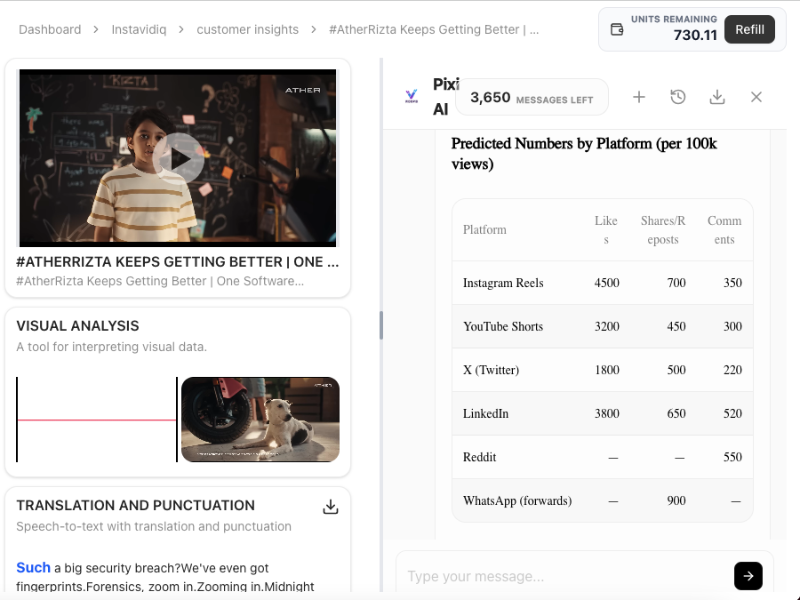This screenshot has height=600, width=800.
Task: Select customer insights in the breadcrumb
Action: [x=247, y=30]
